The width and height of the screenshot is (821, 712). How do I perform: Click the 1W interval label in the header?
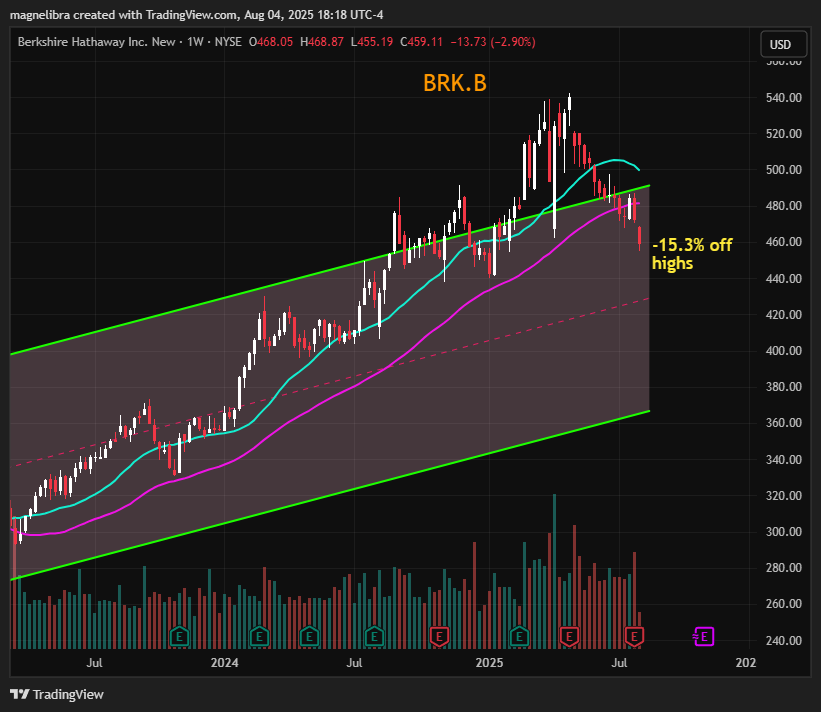[195, 42]
